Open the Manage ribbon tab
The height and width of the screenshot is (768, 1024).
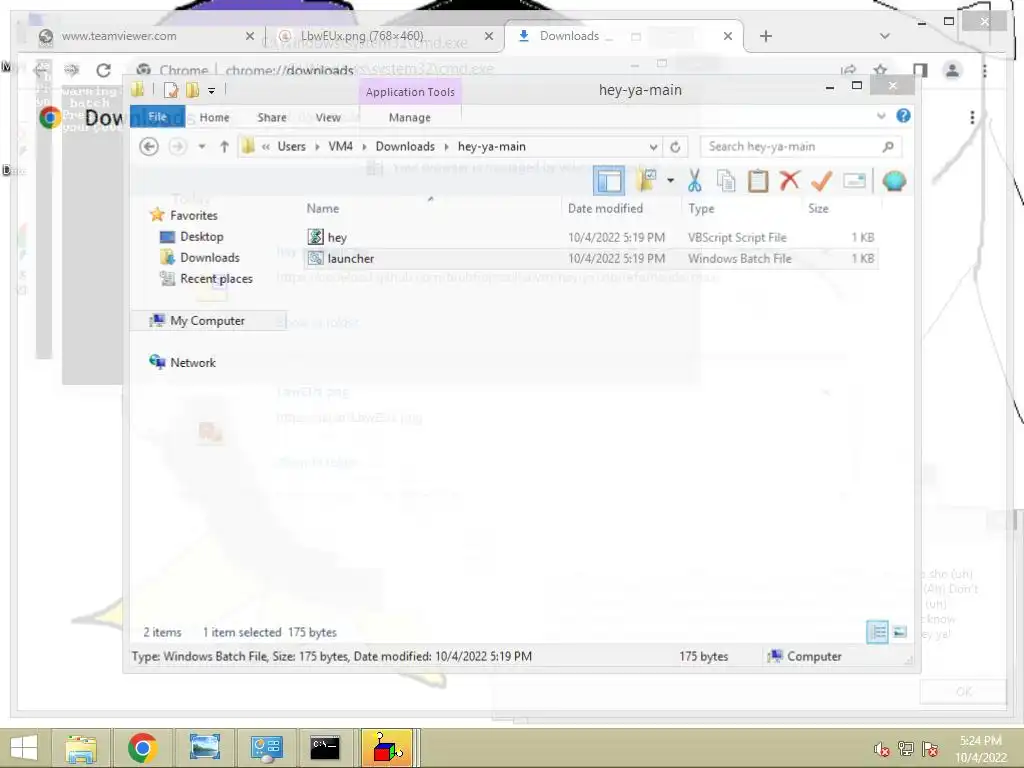(409, 118)
